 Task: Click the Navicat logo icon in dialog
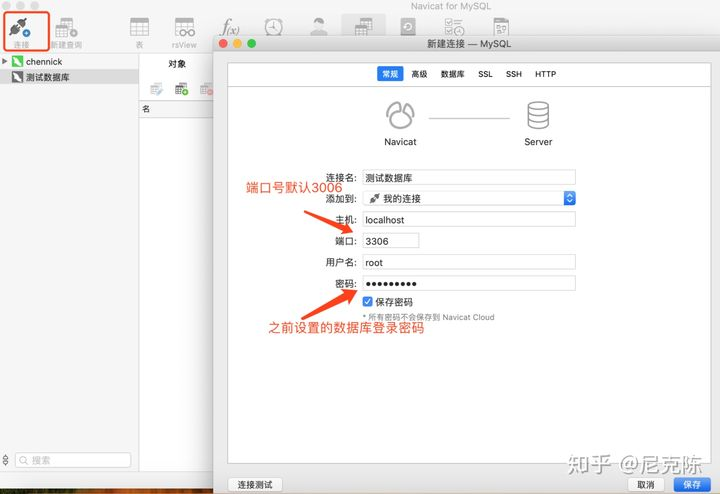(400, 115)
